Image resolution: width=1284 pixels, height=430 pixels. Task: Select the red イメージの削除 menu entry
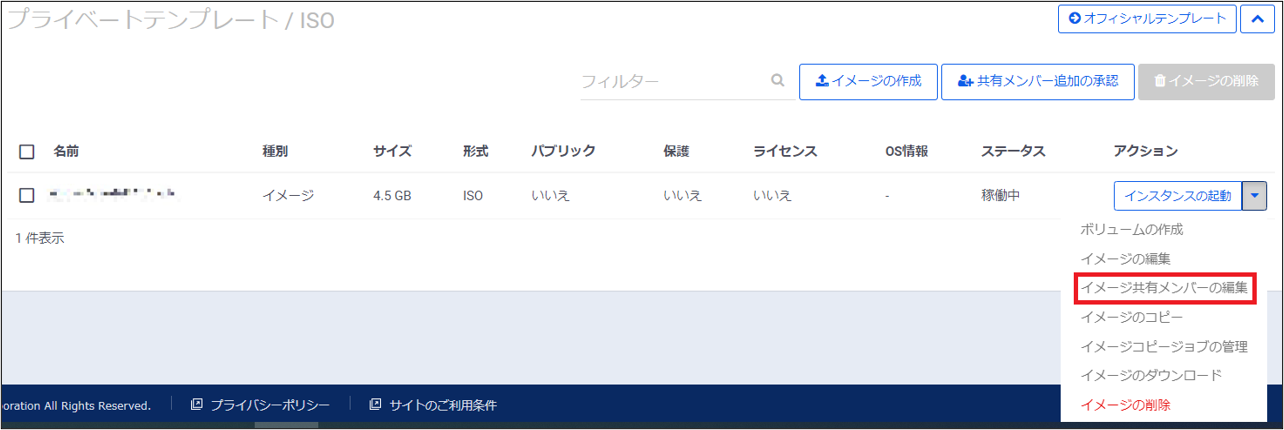coord(1125,405)
